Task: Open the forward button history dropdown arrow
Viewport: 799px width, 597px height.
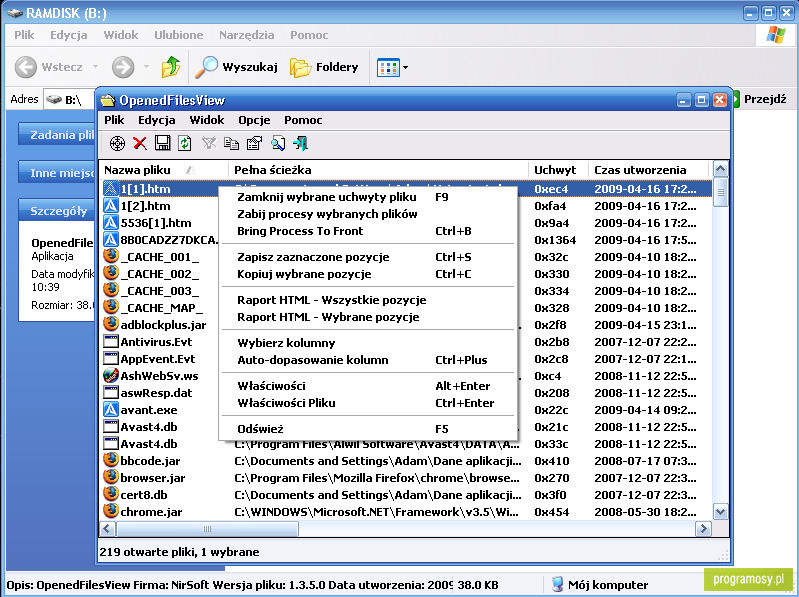Action: click(x=146, y=67)
